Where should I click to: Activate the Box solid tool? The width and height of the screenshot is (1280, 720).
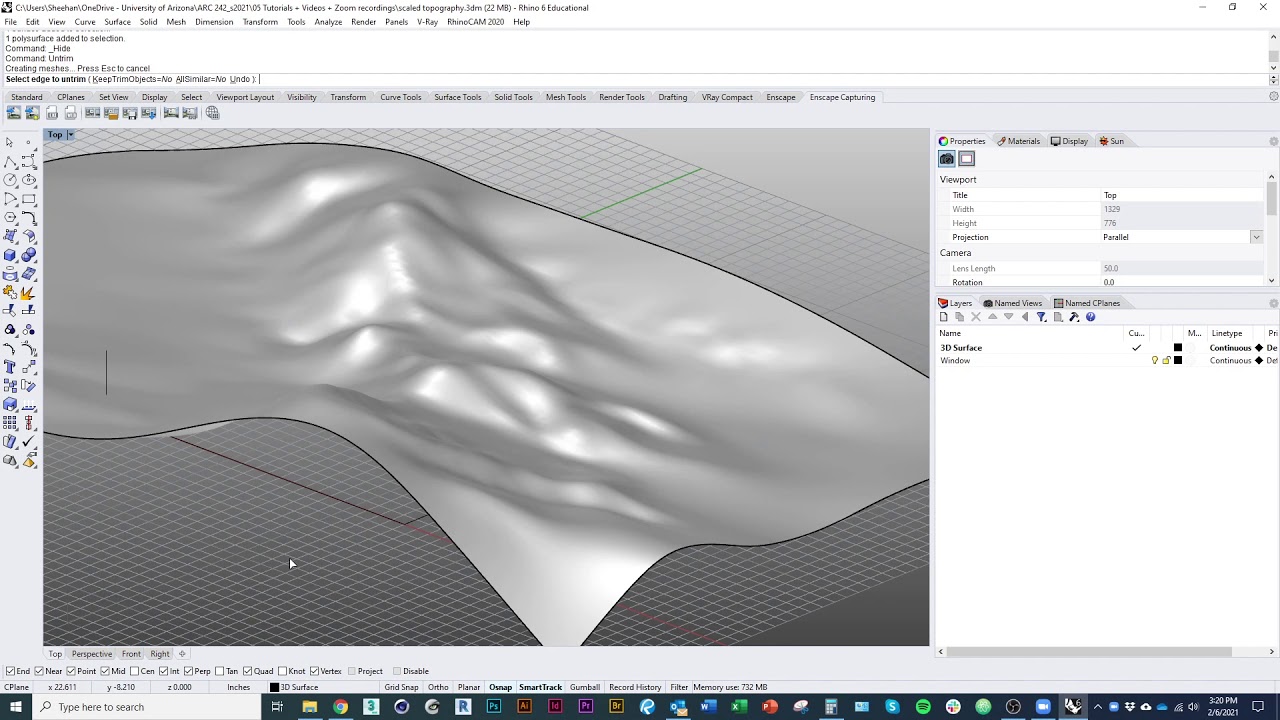click(x=10, y=255)
